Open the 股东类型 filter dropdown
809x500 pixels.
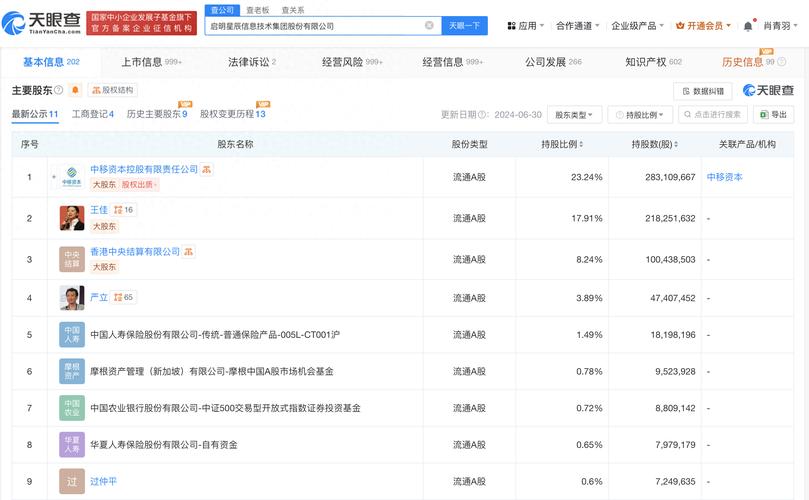[x=574, y=115]
